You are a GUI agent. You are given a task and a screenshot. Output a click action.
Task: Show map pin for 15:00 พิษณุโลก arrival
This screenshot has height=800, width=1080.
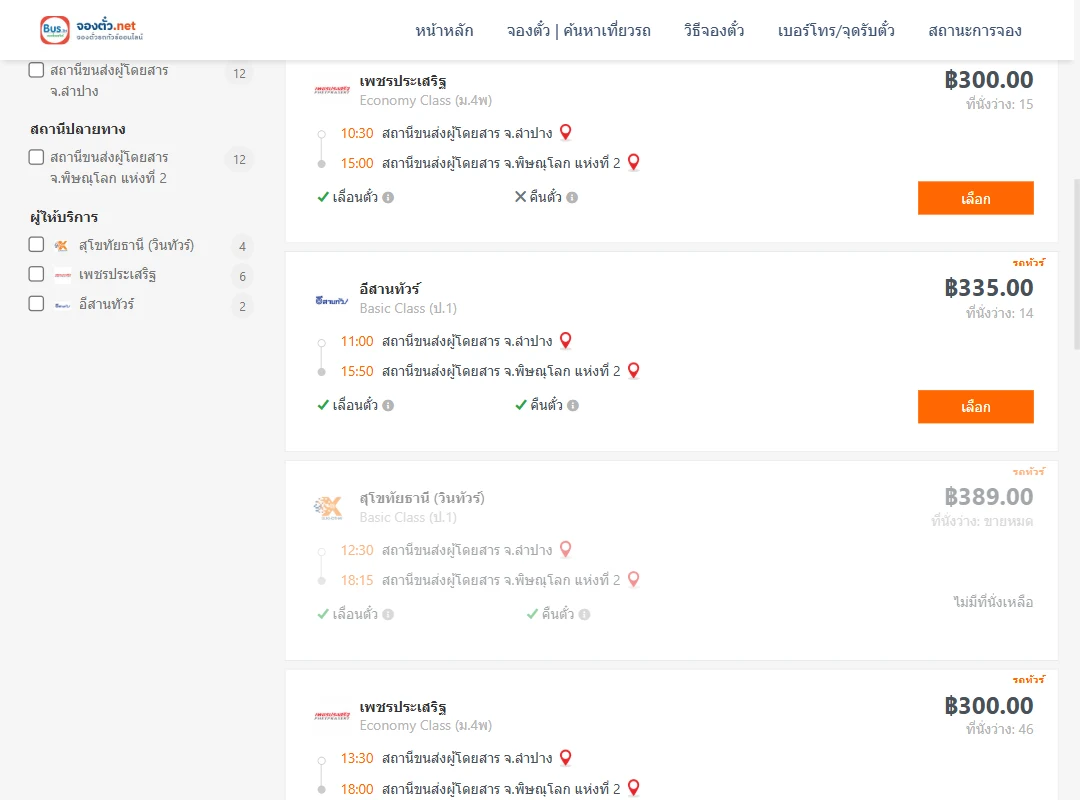[x=634, y=163]
